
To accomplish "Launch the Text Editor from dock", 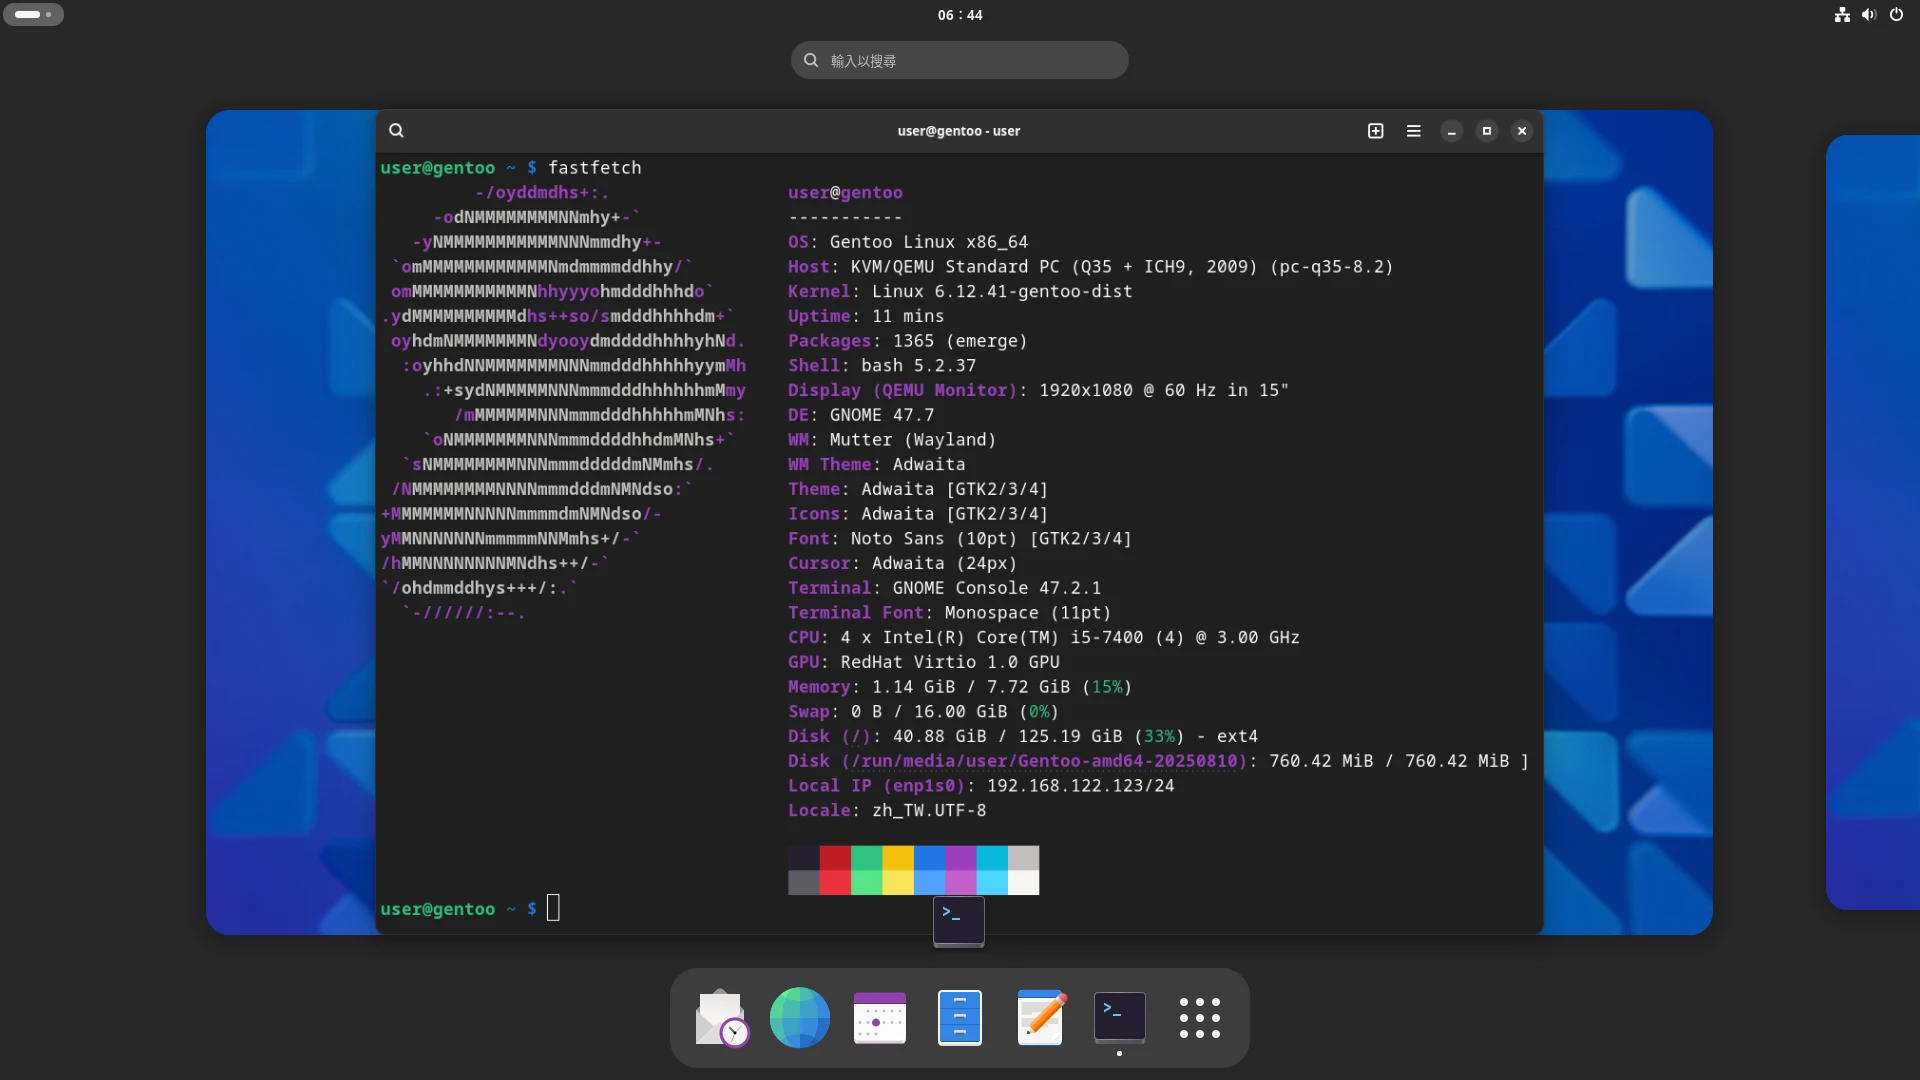I will pyautogui.click(x=1040, y=1018).
